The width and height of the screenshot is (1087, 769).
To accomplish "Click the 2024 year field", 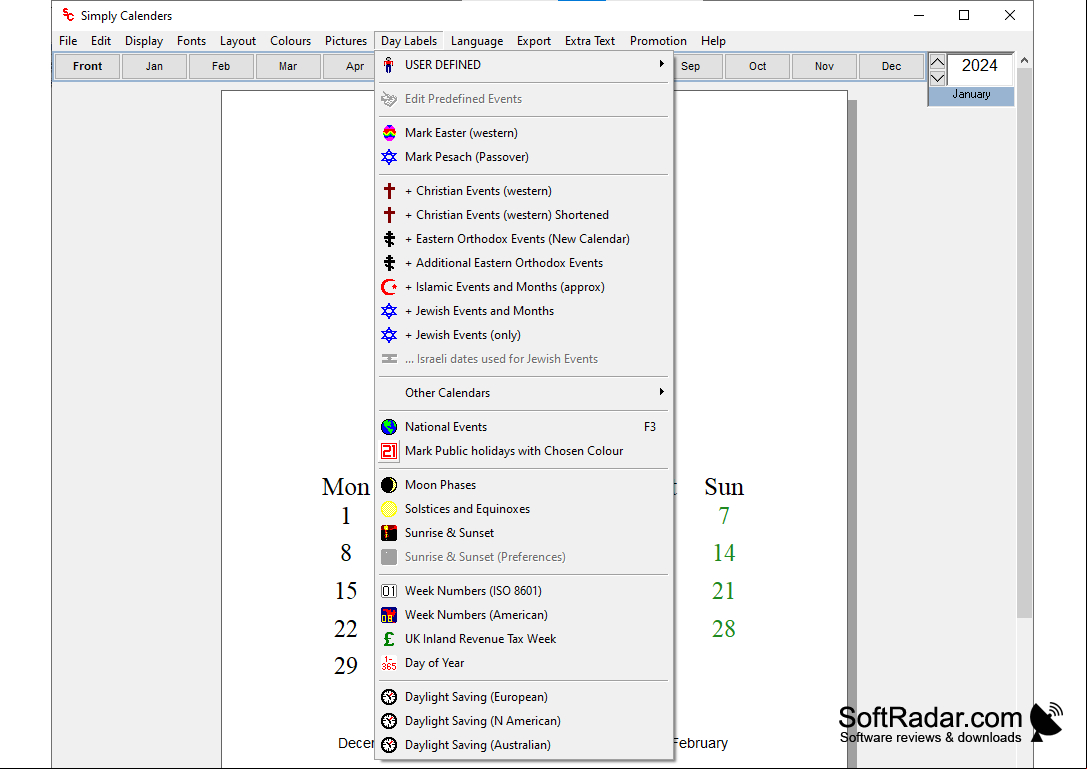I will coord(980,67).
